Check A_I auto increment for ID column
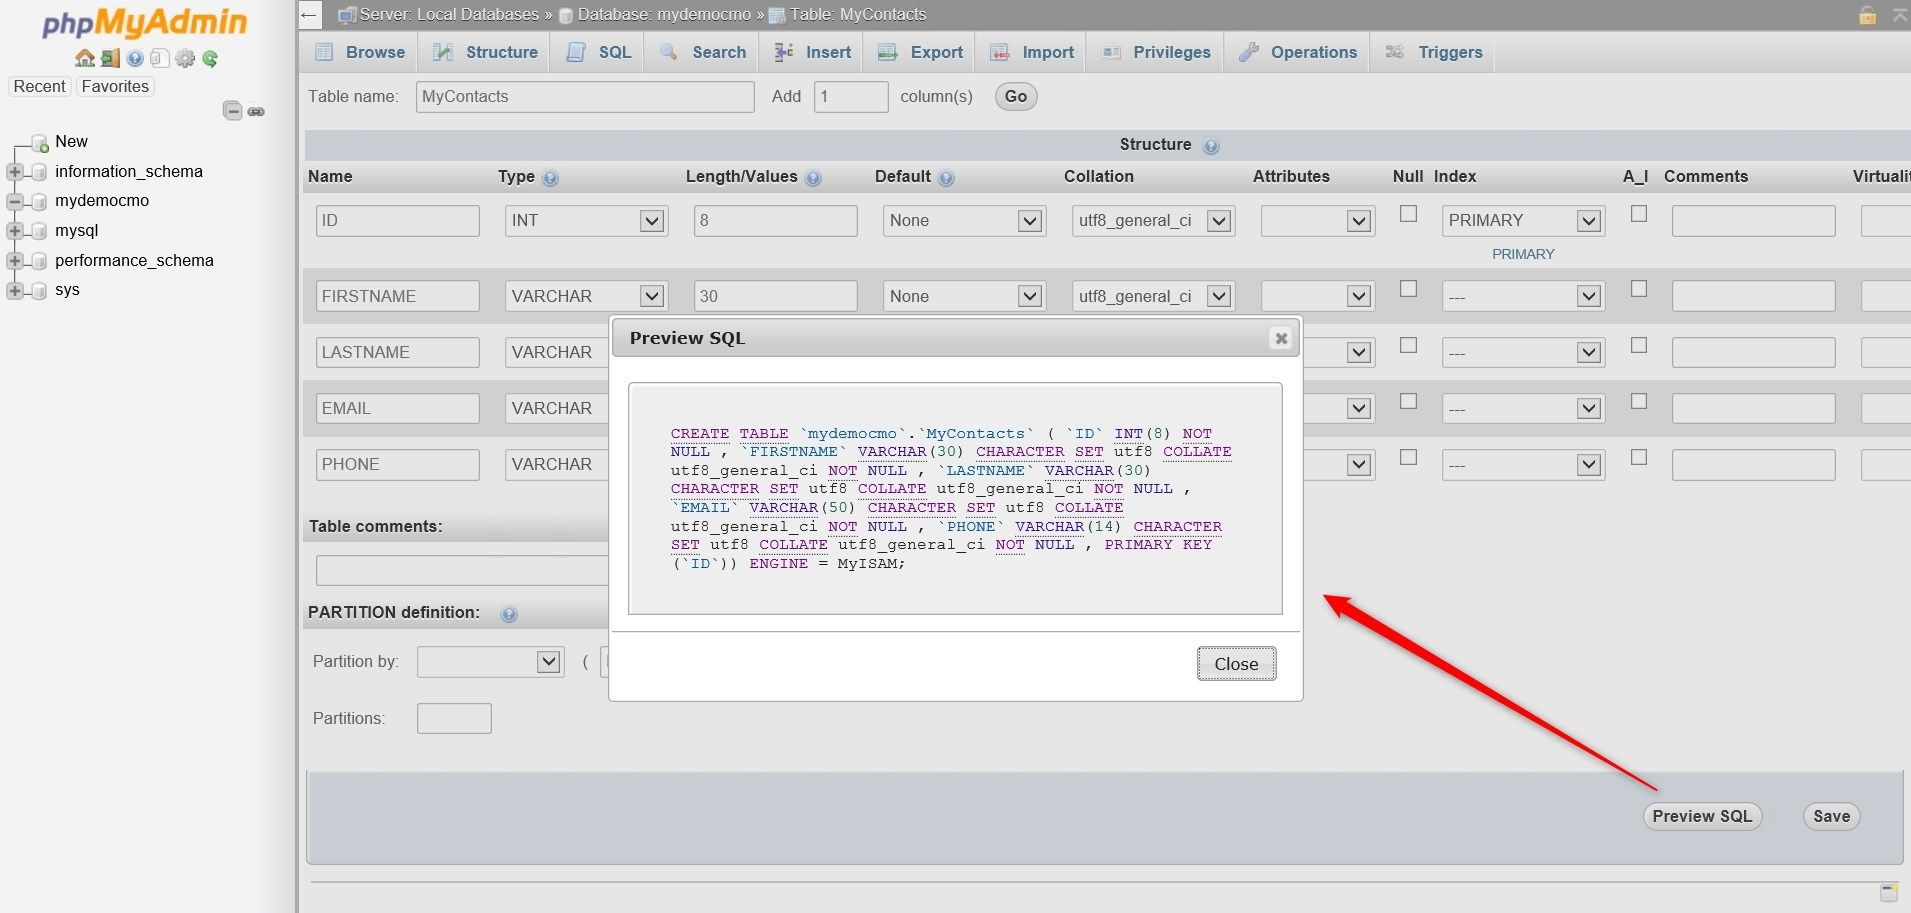 pyautogui.click(x=1637, y=213)
